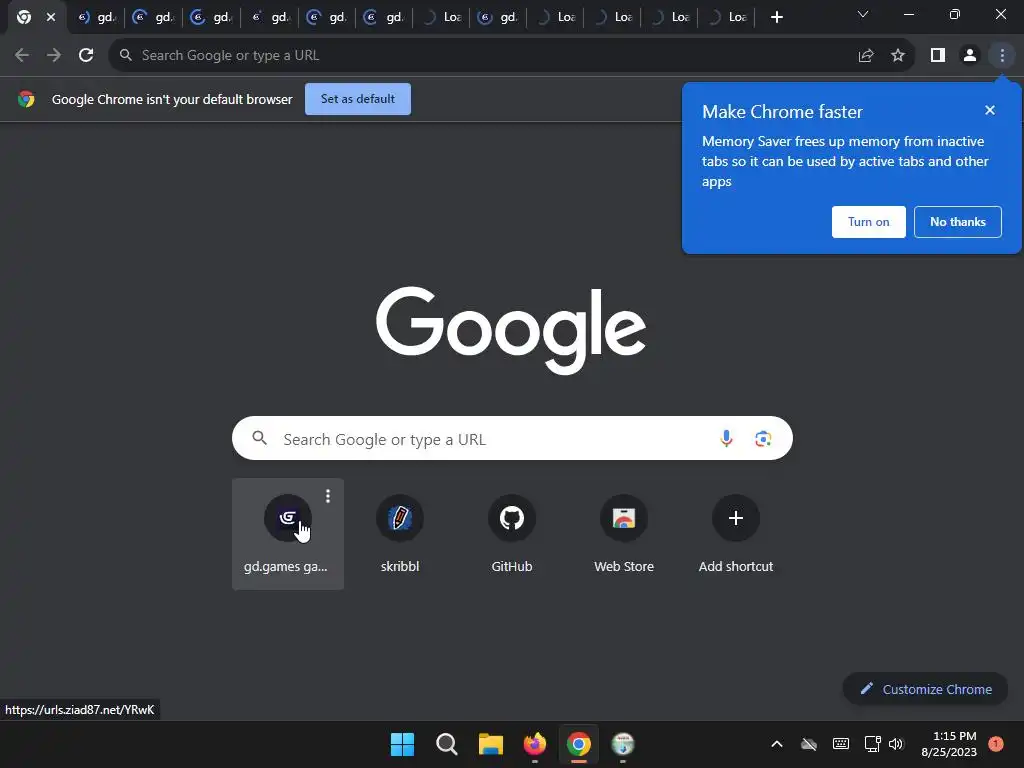Image resolution: width=1024 pixels, height=768 pixels.
Task: Open the gd.games shortcut
Action: click(x=287, y=534)
